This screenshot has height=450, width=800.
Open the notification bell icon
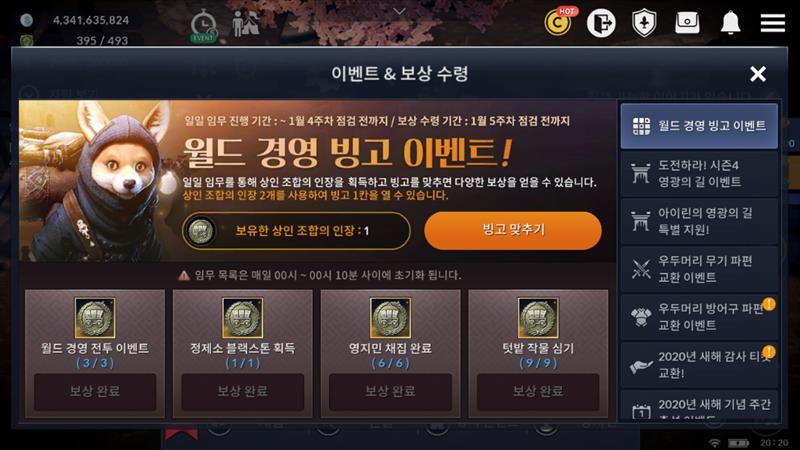coord(730,23)
